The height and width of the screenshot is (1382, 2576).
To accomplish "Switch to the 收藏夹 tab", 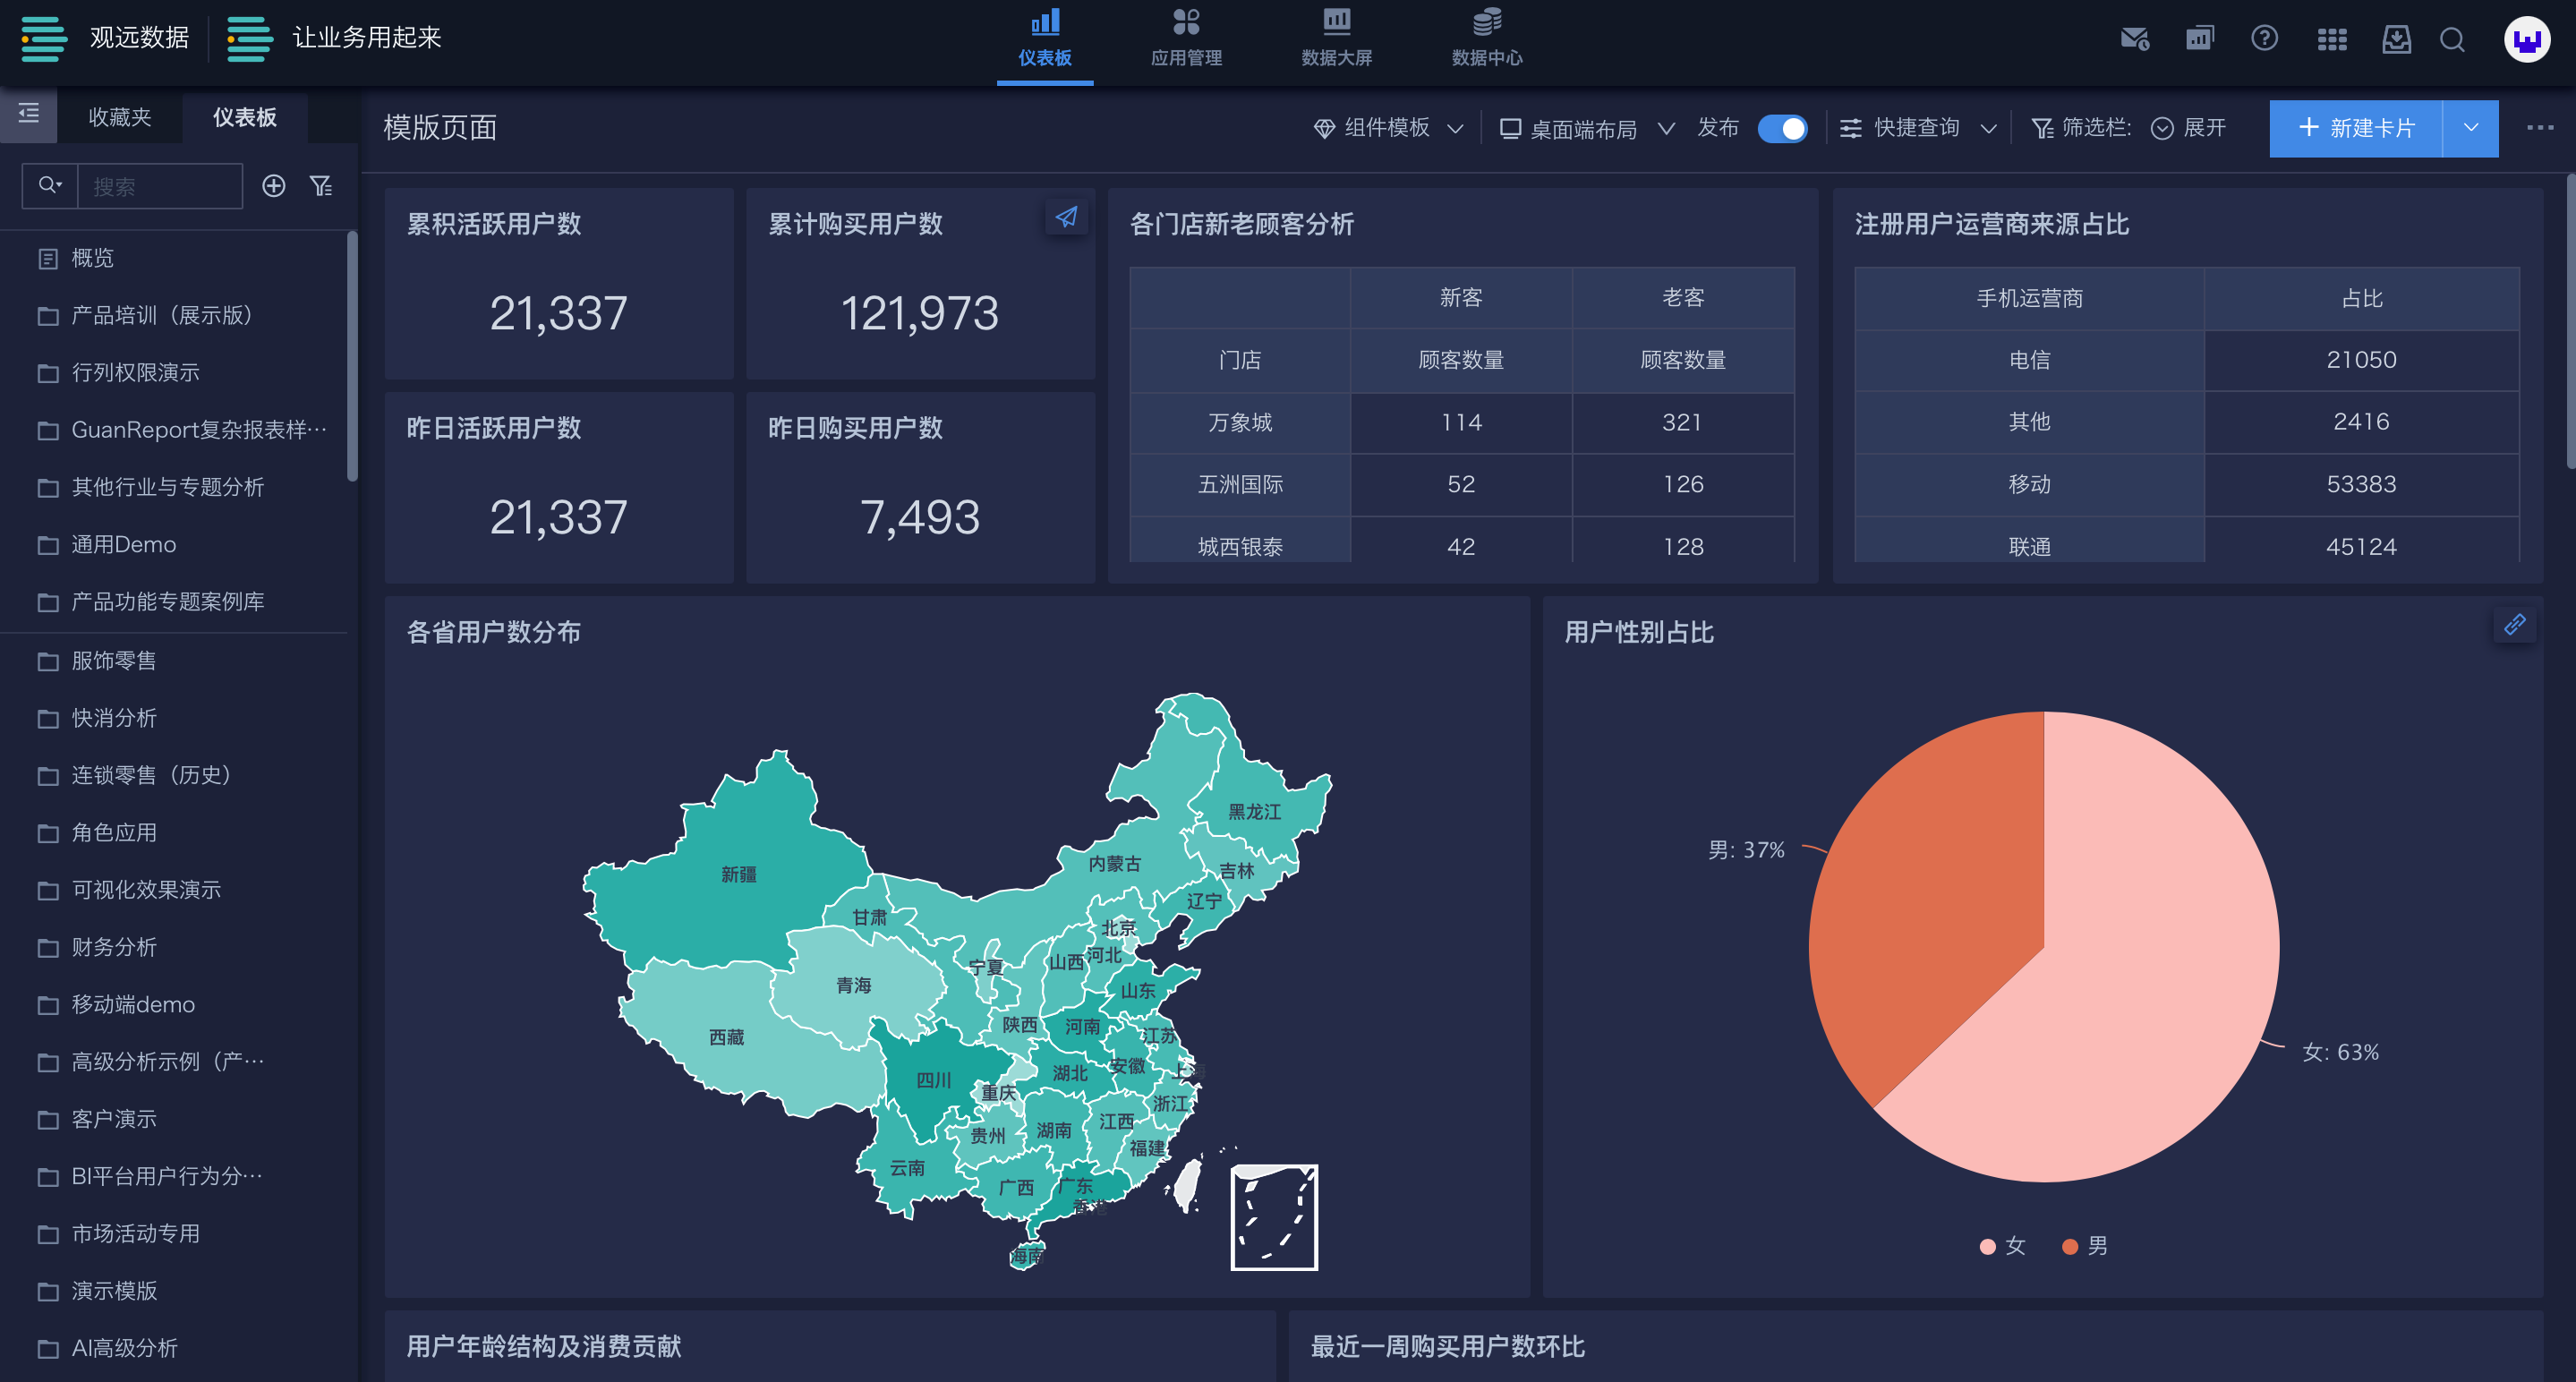I will [x=120, y=117].
